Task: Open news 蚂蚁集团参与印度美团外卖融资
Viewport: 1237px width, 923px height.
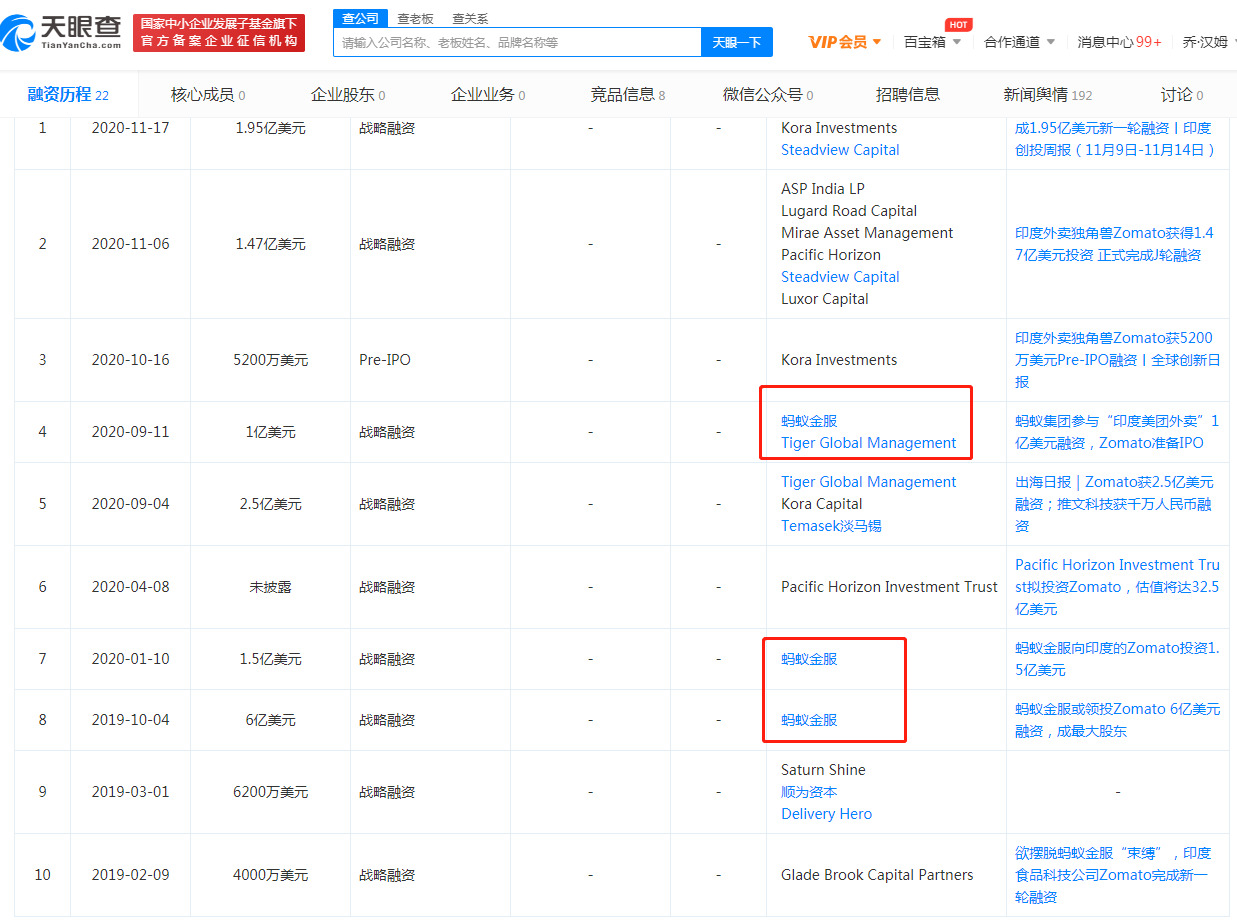Action: (x=1117, y=432)
